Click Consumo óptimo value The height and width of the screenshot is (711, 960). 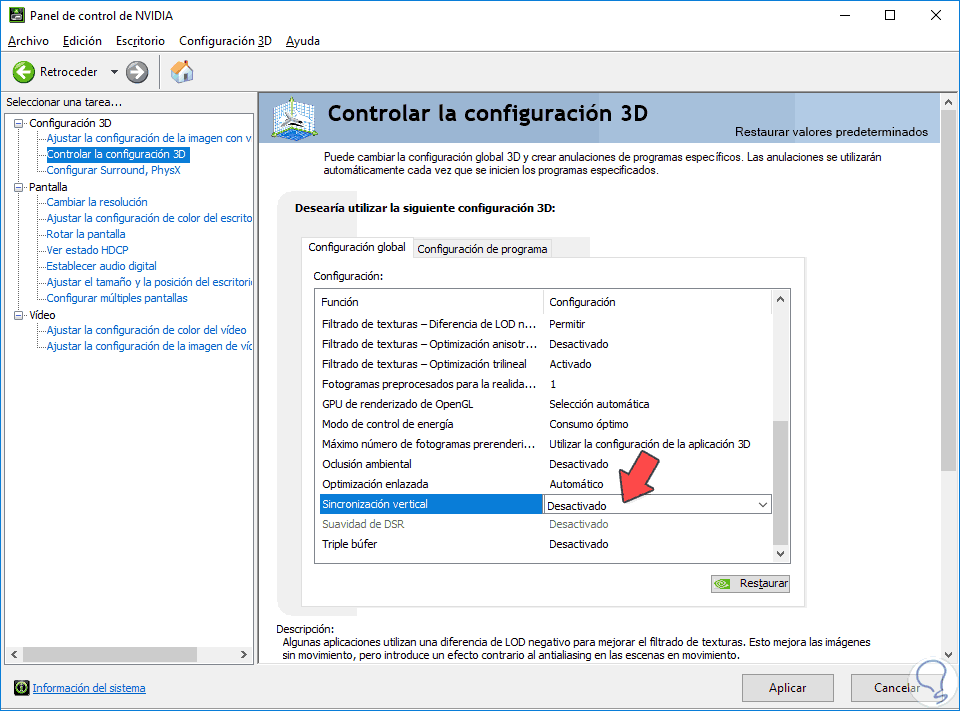588,424
